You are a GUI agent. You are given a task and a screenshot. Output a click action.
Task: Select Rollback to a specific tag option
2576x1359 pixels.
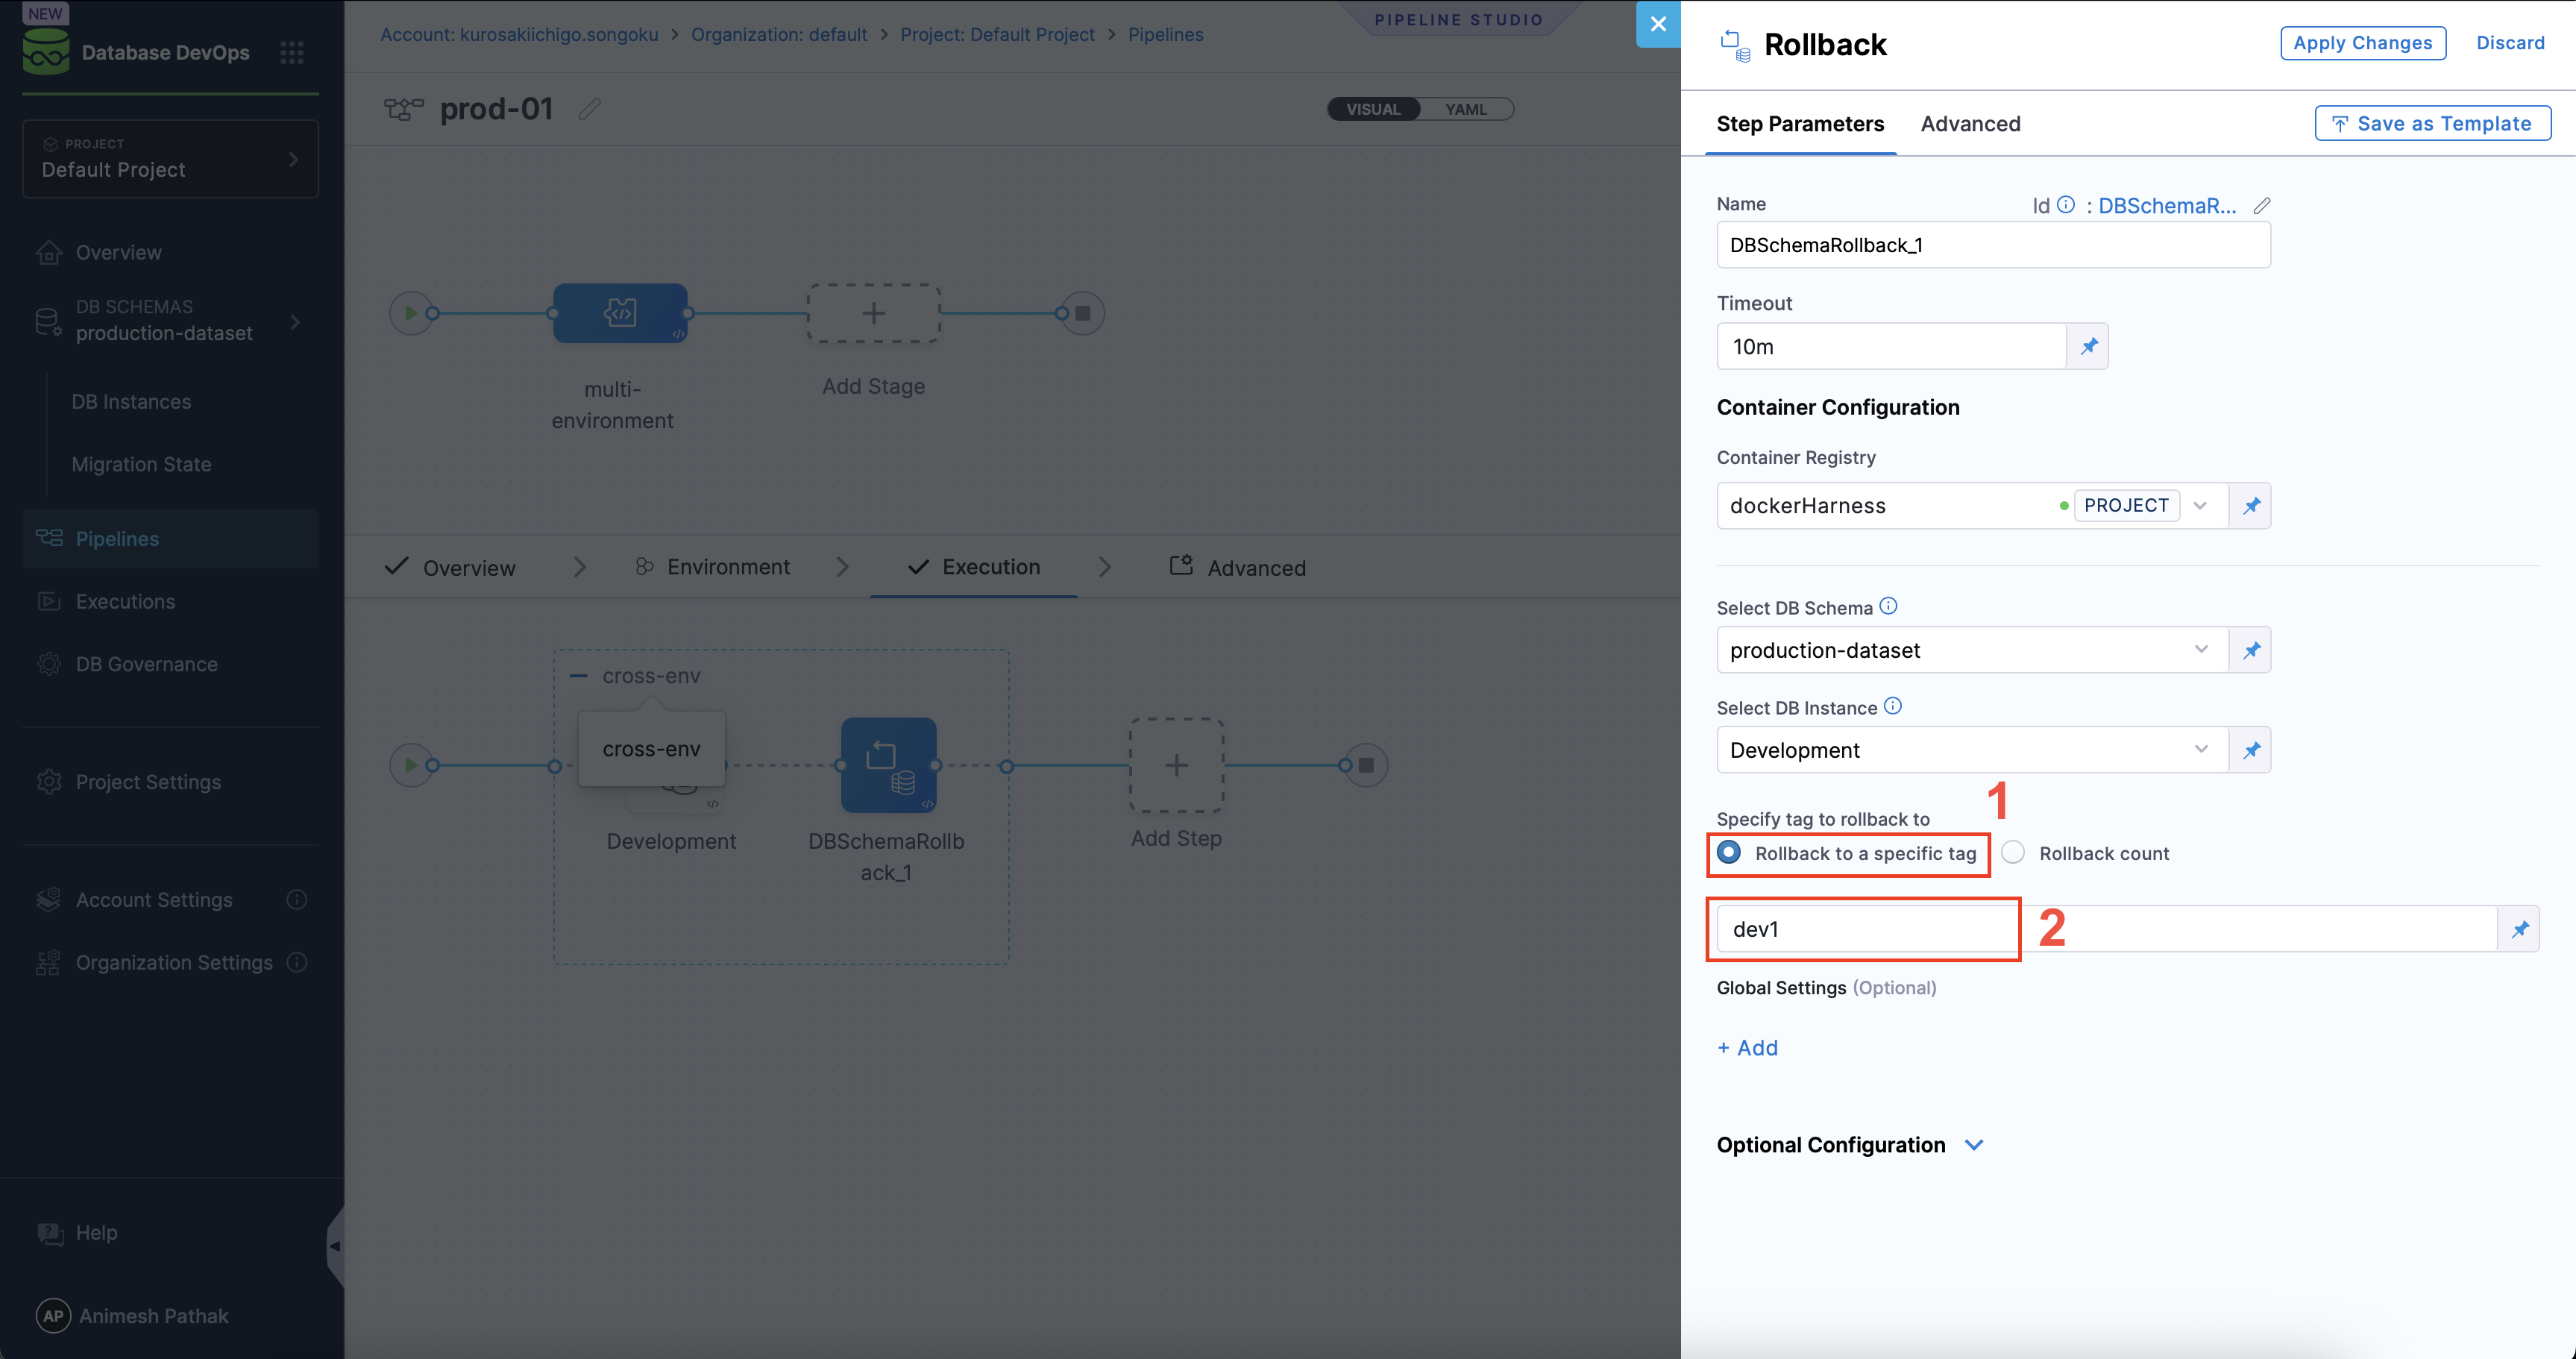click(x=1729, y=853)
